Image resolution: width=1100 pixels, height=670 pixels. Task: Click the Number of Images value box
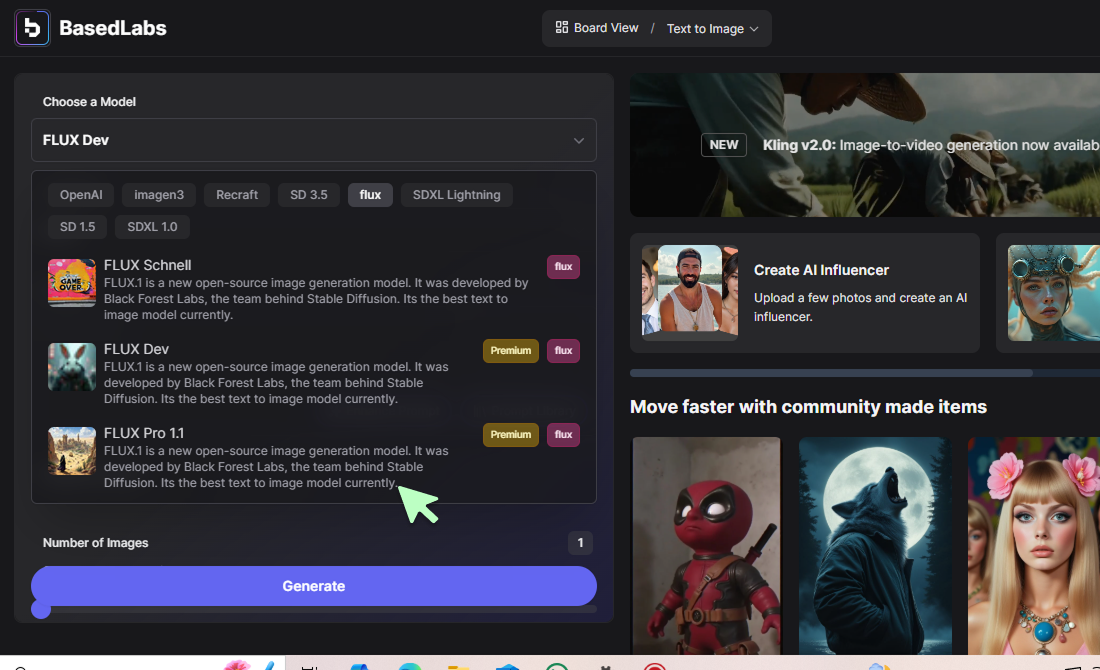580,543
